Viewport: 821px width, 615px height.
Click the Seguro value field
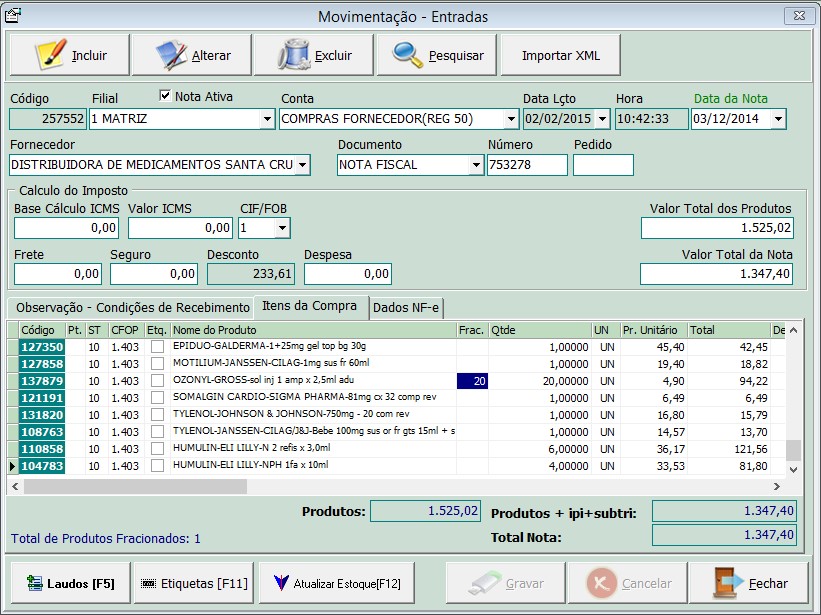(154, 274)
